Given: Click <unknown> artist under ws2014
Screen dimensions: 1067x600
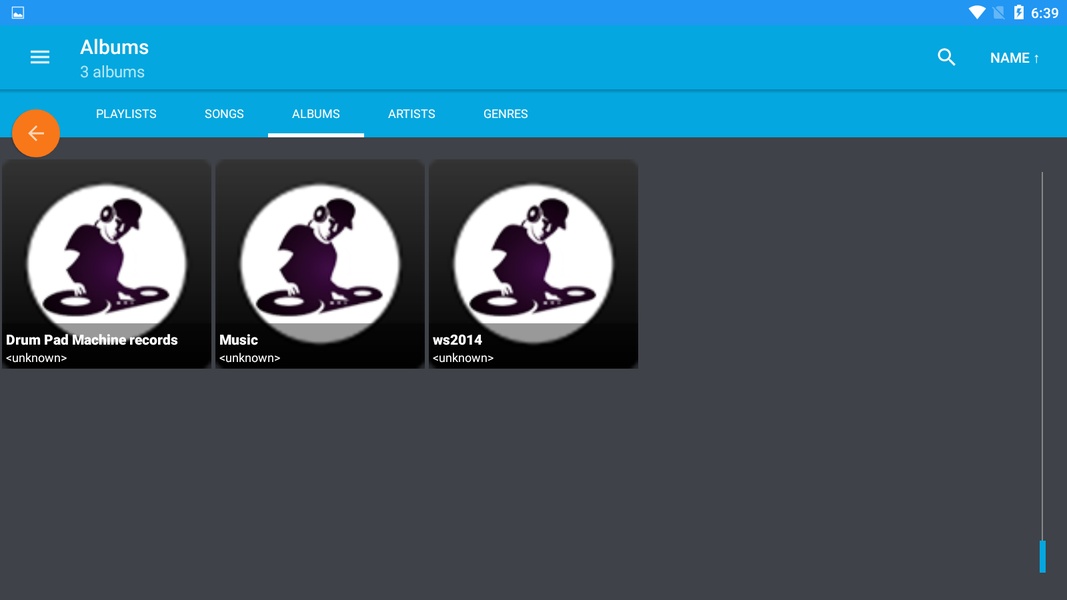Looking at the screenshot, I should tap(463, 358).
